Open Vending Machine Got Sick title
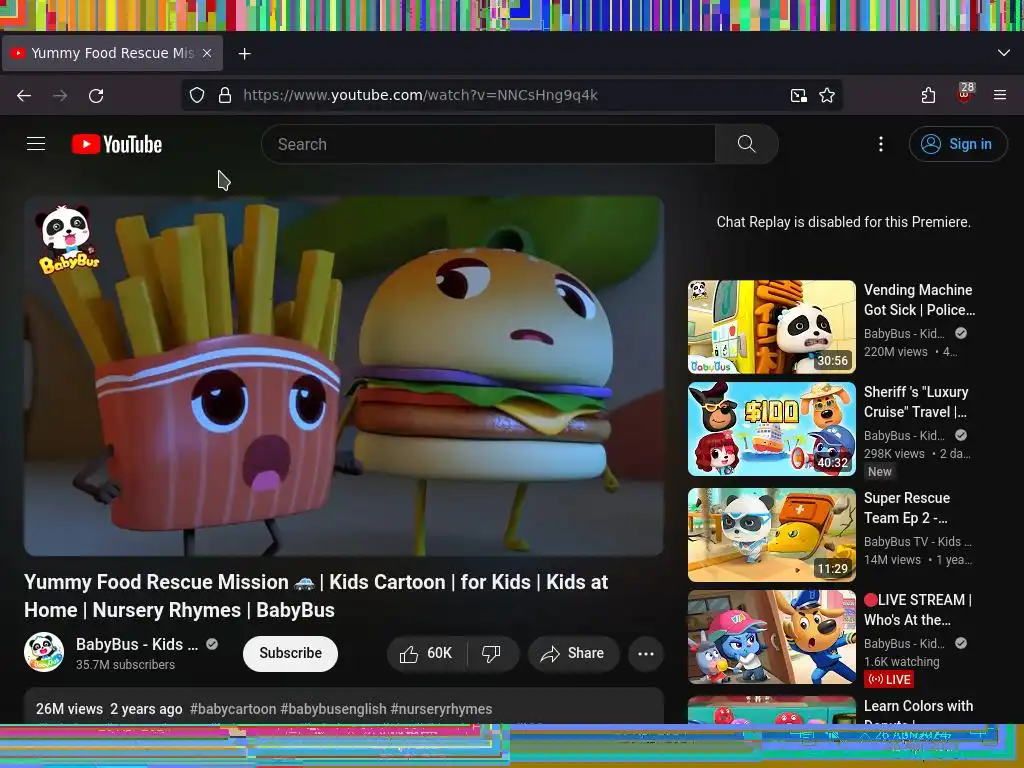Screen dimensions: 1024x768 [920, 300]
